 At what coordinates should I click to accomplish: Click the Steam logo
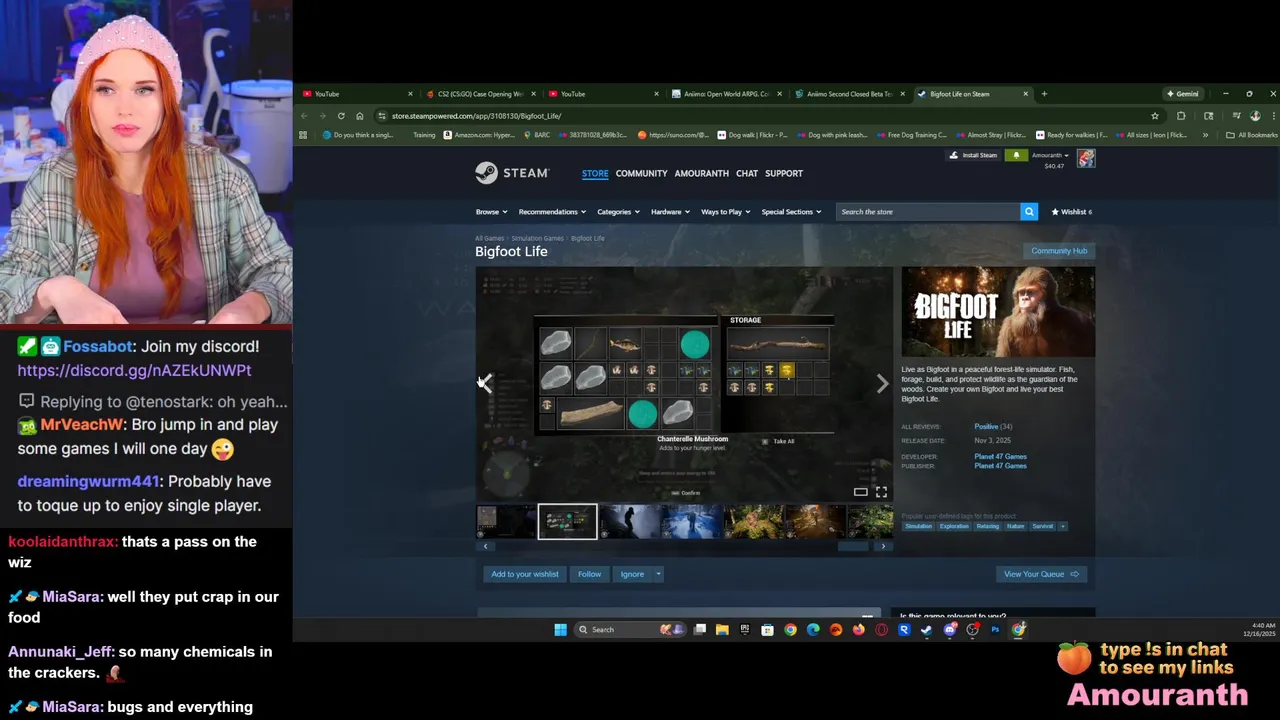click(x=512, y=173)
